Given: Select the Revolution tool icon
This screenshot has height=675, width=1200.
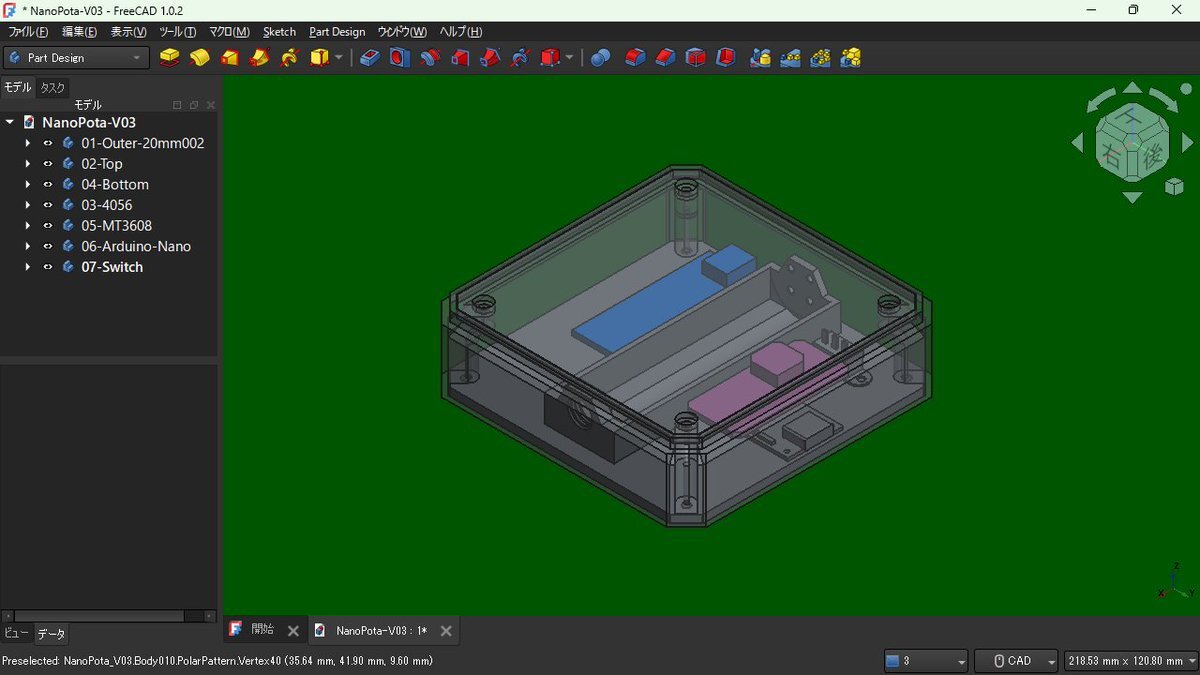Looking at the screenshot, I should pyautogui.click(x=200, y=58).
